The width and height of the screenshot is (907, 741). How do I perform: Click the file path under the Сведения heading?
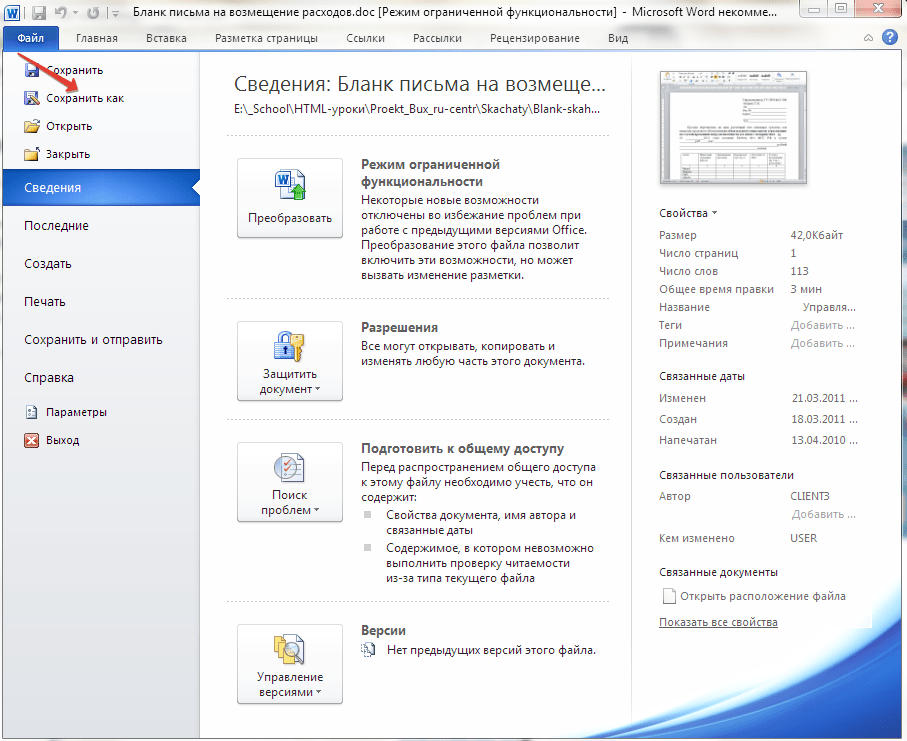point(417,109)
